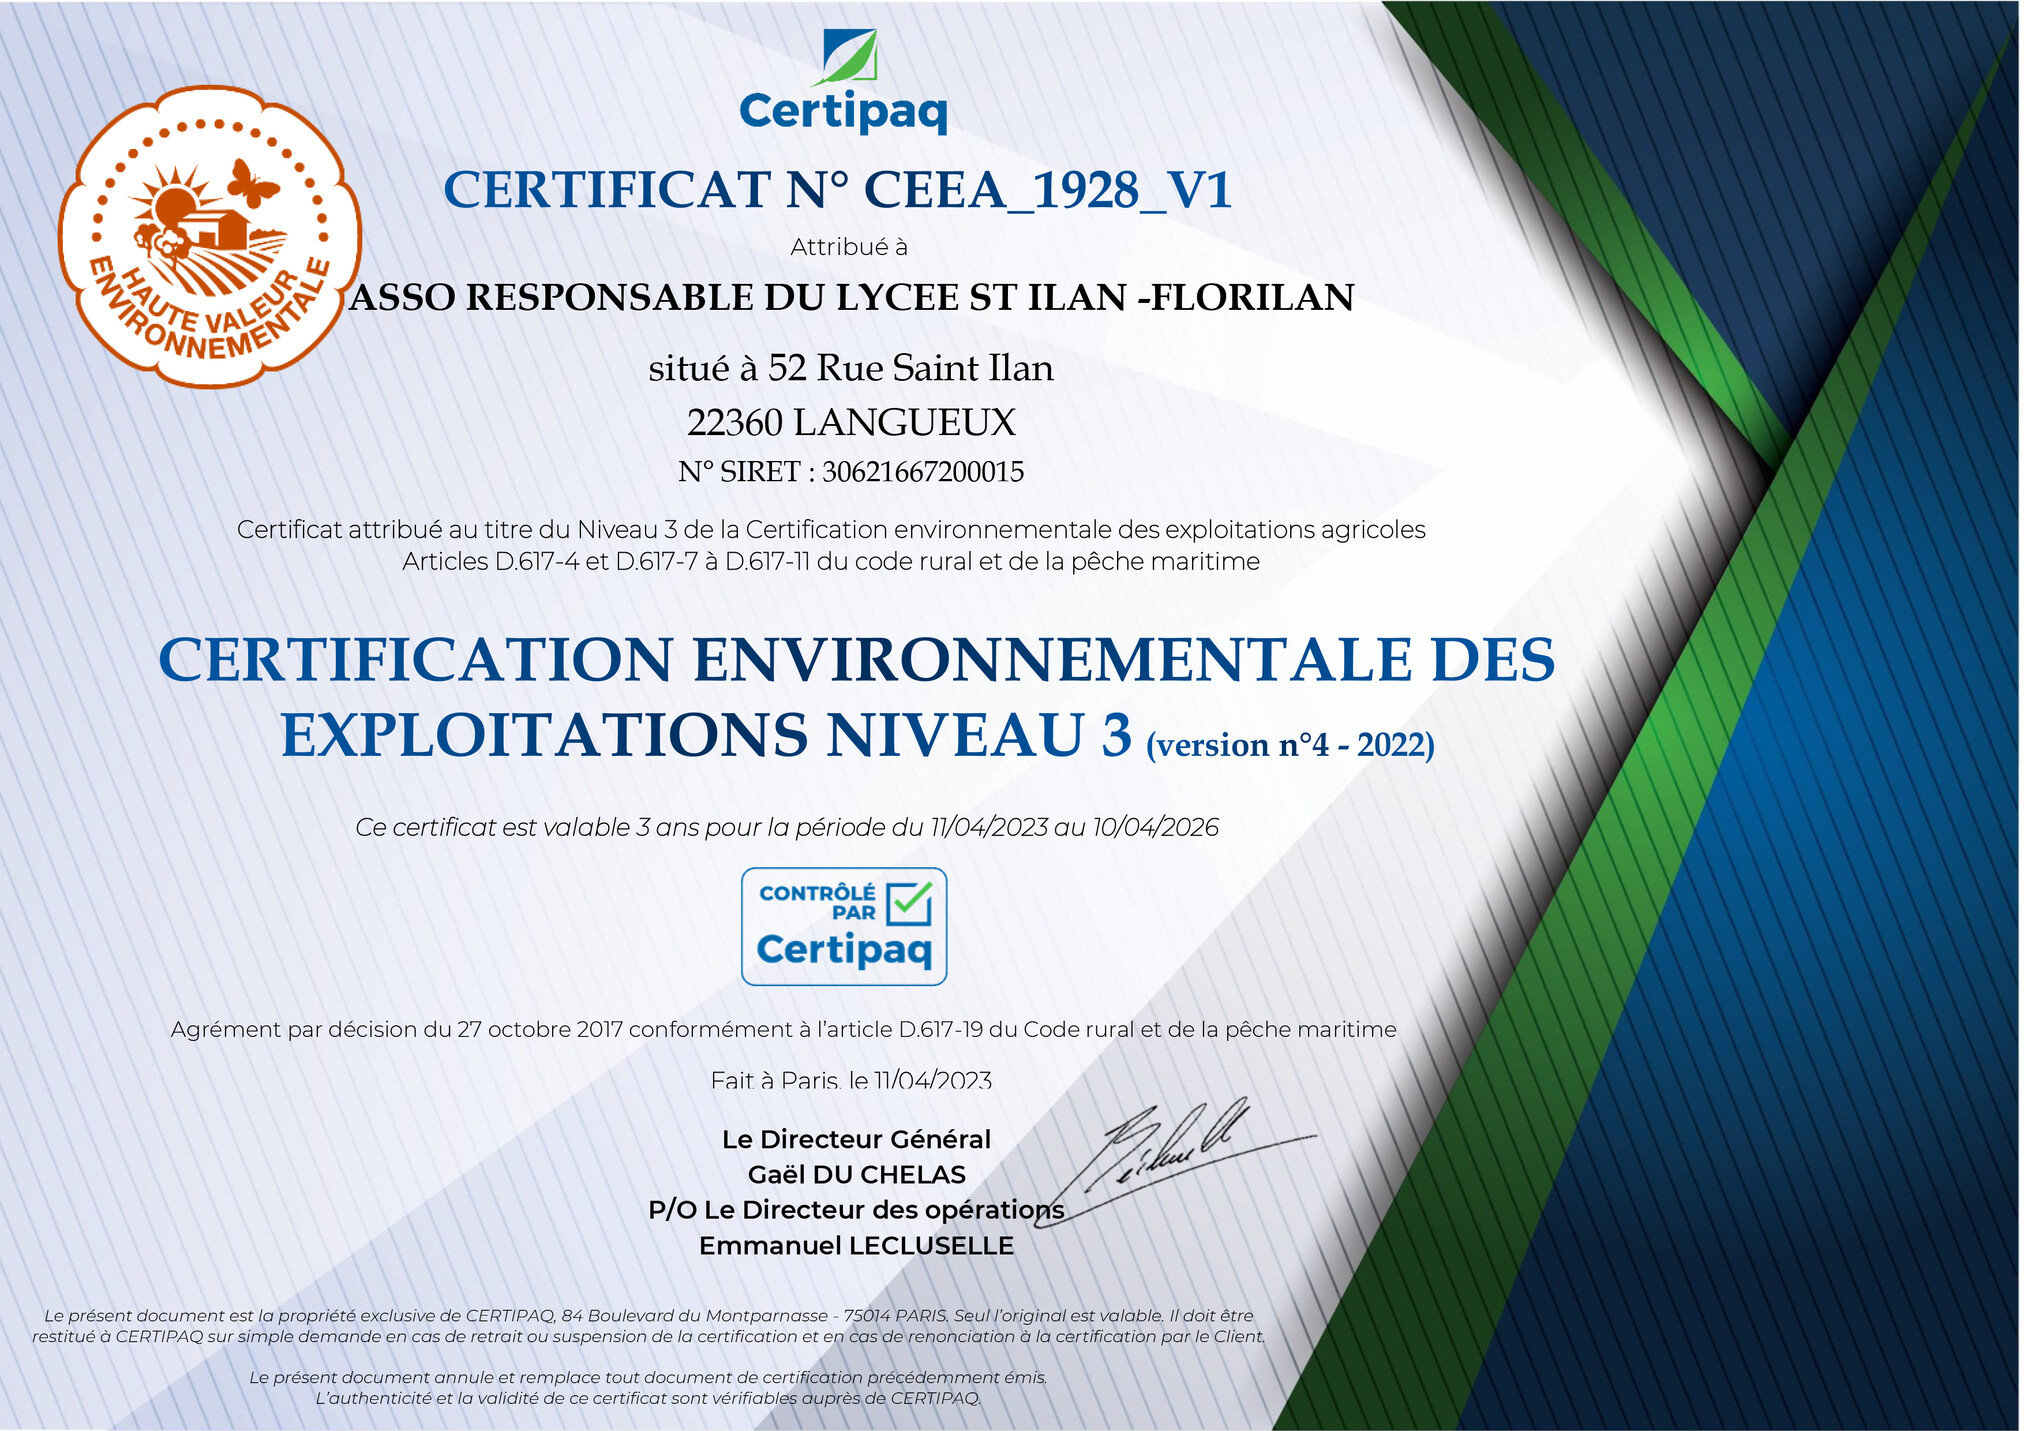Viewport: 2024px width, 1431px height.
Task: Click the name Gaël DU CHELAS
Action: coord(856,1175)
